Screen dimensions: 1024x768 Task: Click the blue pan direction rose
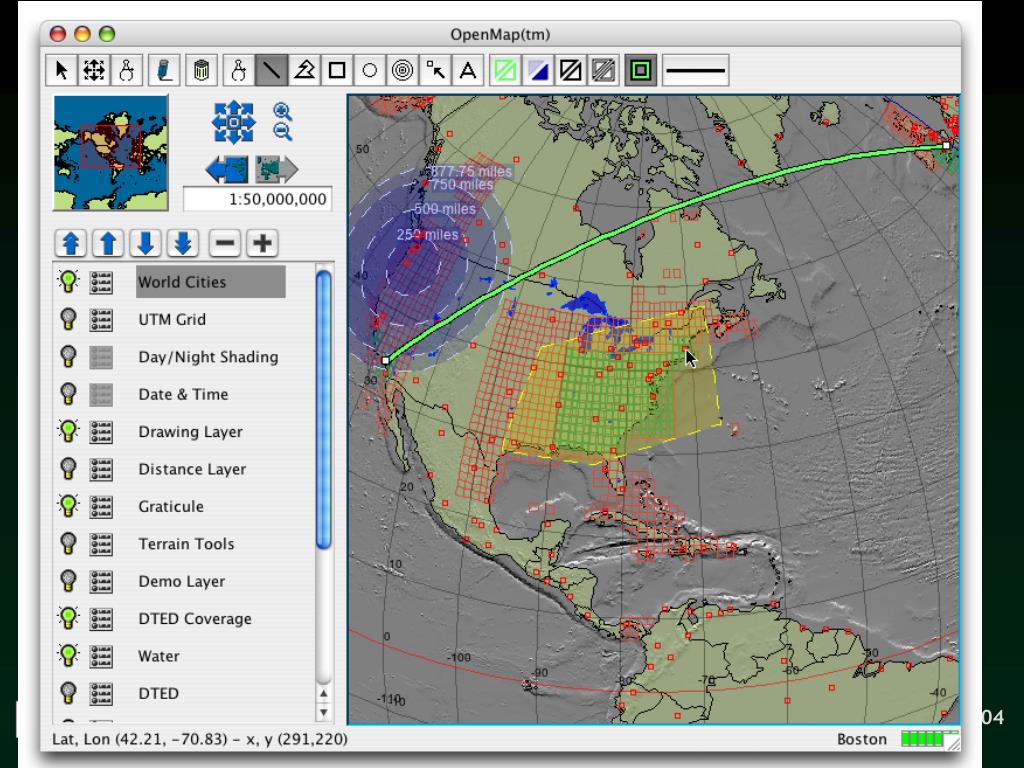[x=233, y=122]
